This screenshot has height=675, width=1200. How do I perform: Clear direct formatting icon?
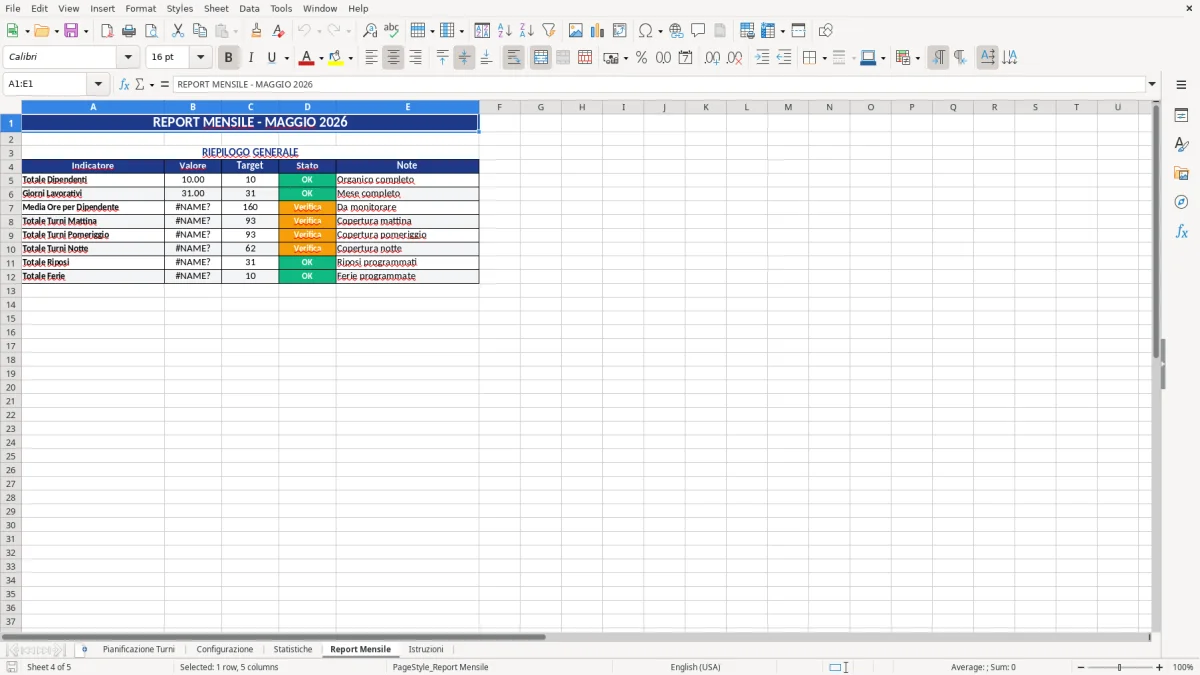point(278,31)
